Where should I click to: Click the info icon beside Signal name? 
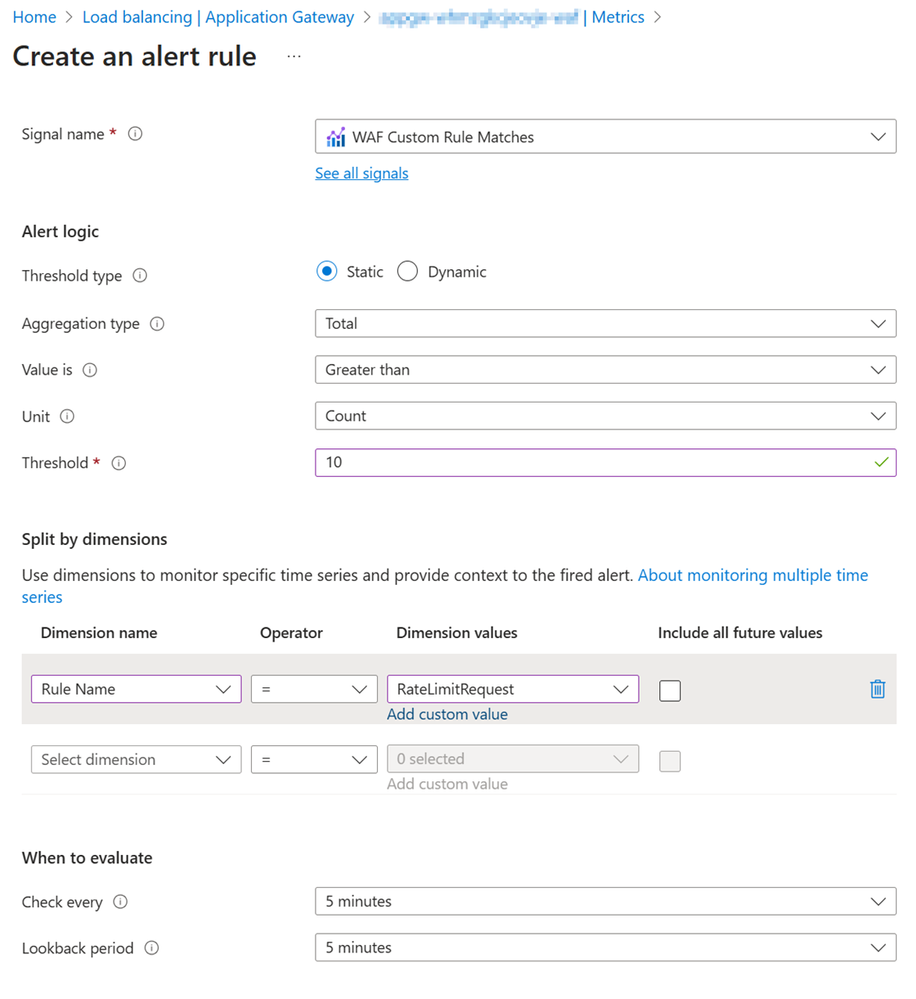click(135, 134)
